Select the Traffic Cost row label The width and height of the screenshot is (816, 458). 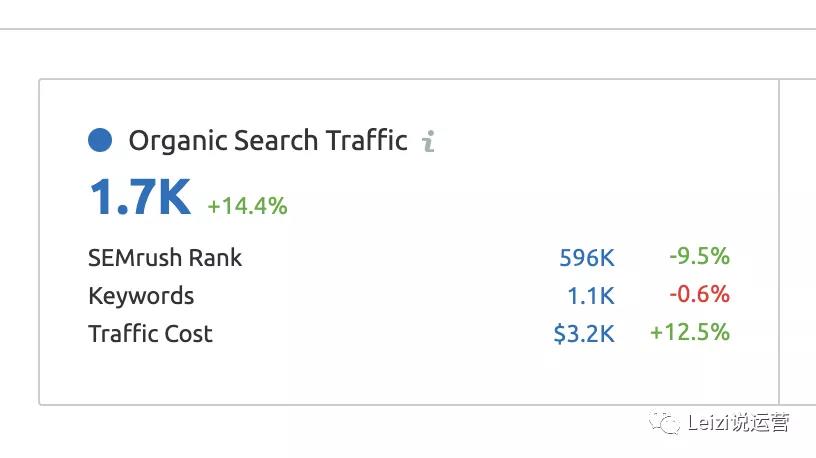click(150, 334)
